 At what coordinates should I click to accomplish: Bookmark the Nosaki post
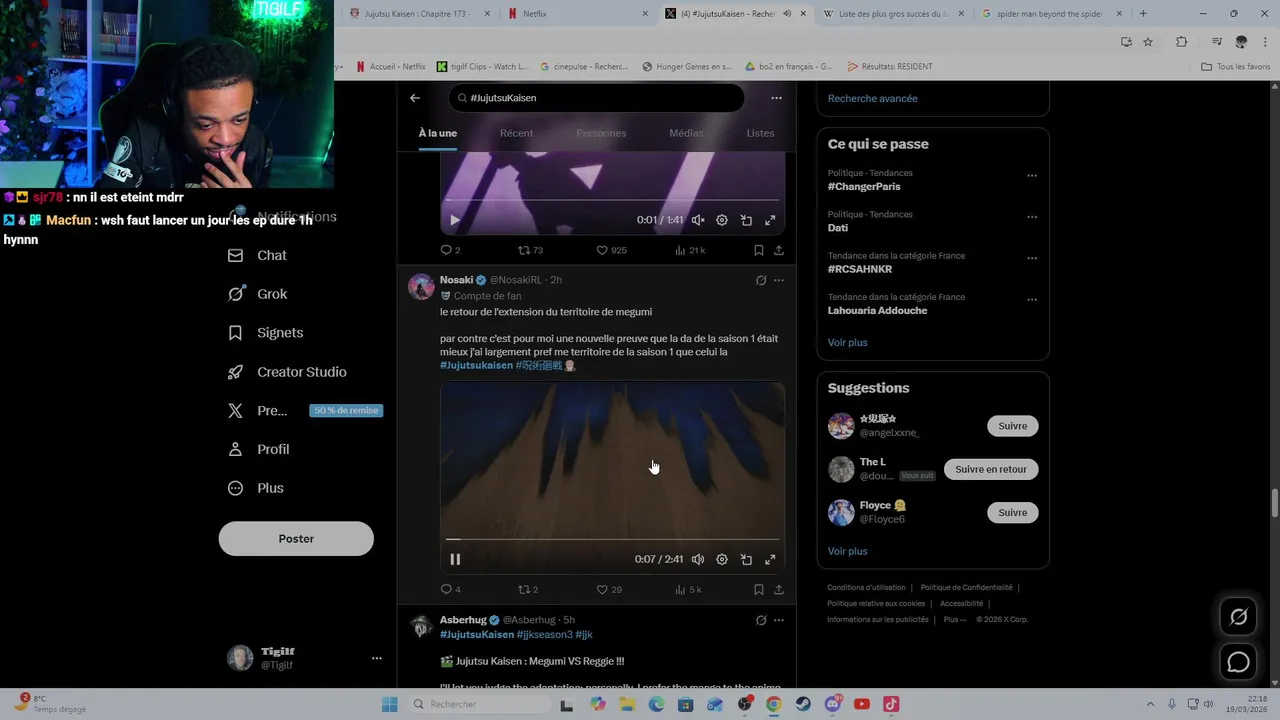(759, 590)
